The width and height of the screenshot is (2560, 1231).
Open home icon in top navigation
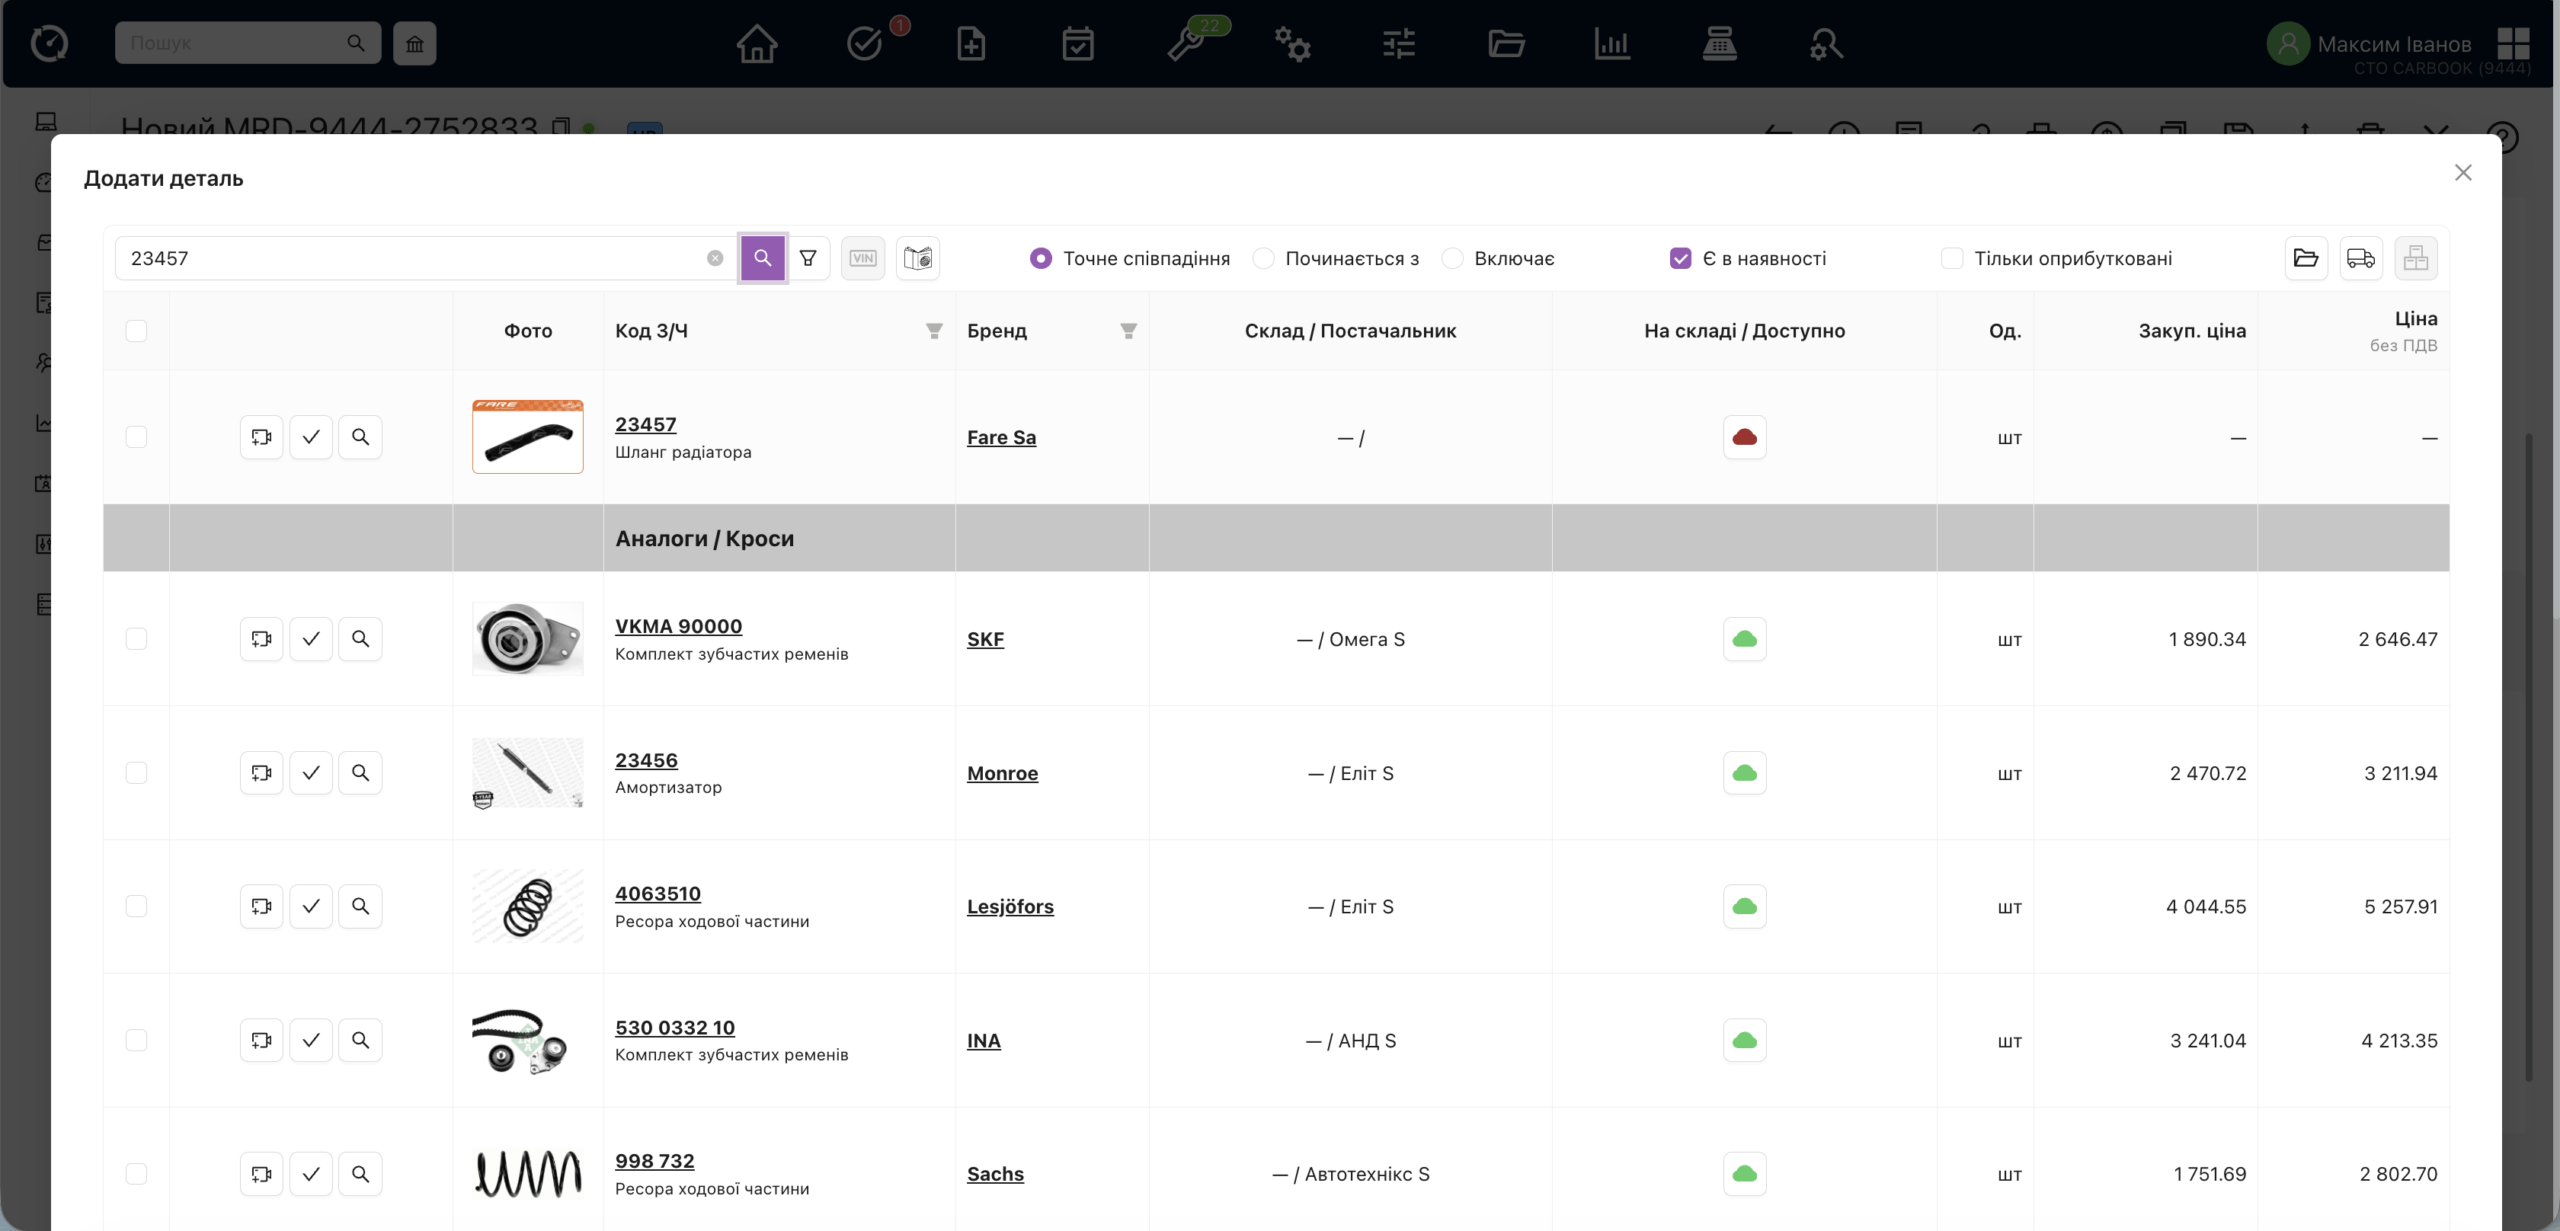757,44
